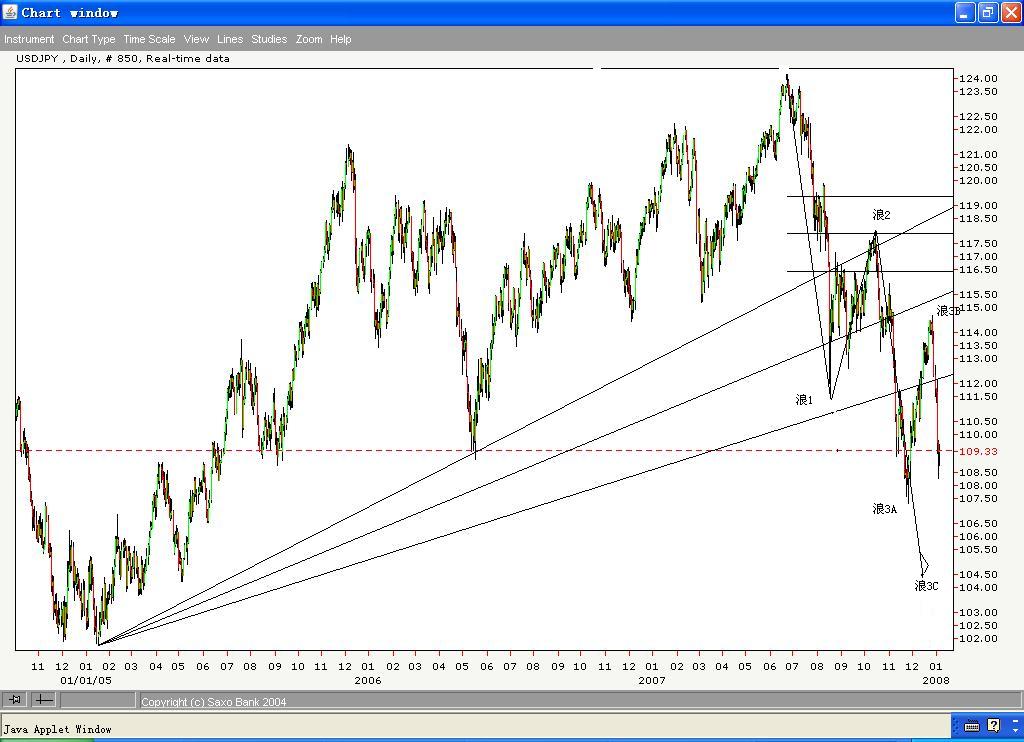Screen dimensions: 1024x742
Task: Click the Copyright Saxo Bank 2004 text
Action: coord(214,702)
